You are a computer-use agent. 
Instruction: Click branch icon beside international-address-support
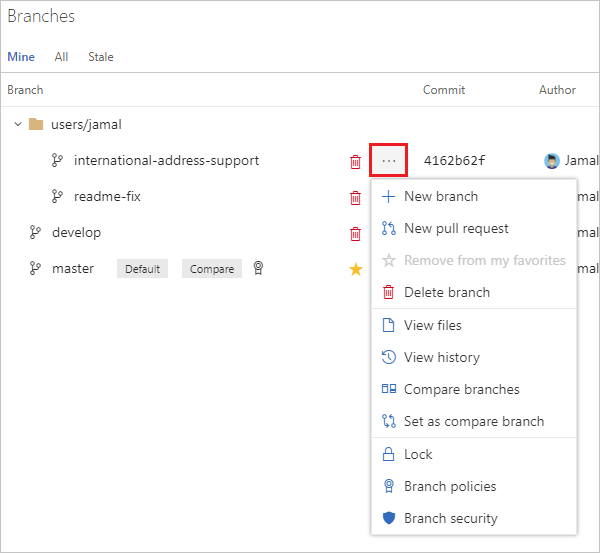click(x=57, y=160)
